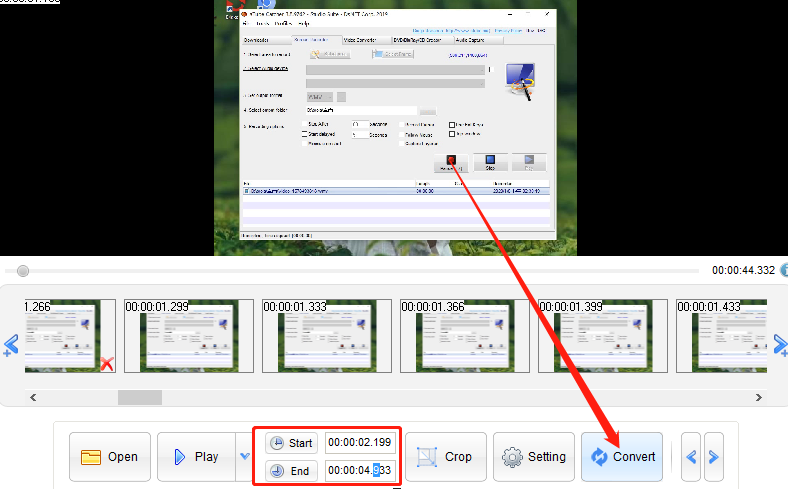
Task: Load earlier frames with the left plus arrow
Action: click(11, 345)
